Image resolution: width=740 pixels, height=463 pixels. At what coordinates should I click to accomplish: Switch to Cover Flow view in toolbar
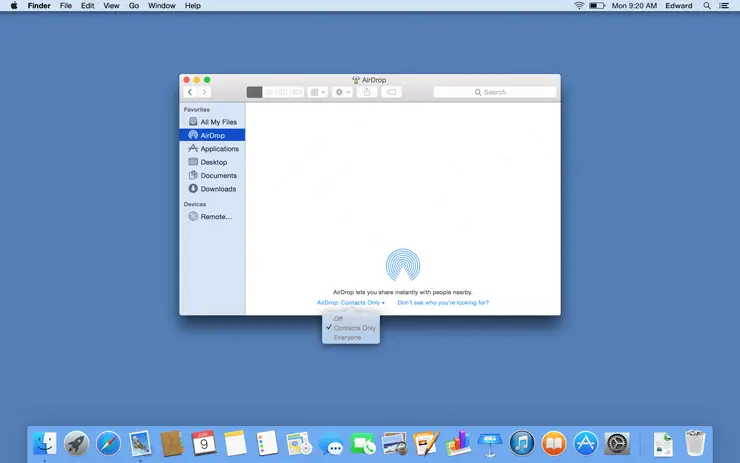click(296, 92)
